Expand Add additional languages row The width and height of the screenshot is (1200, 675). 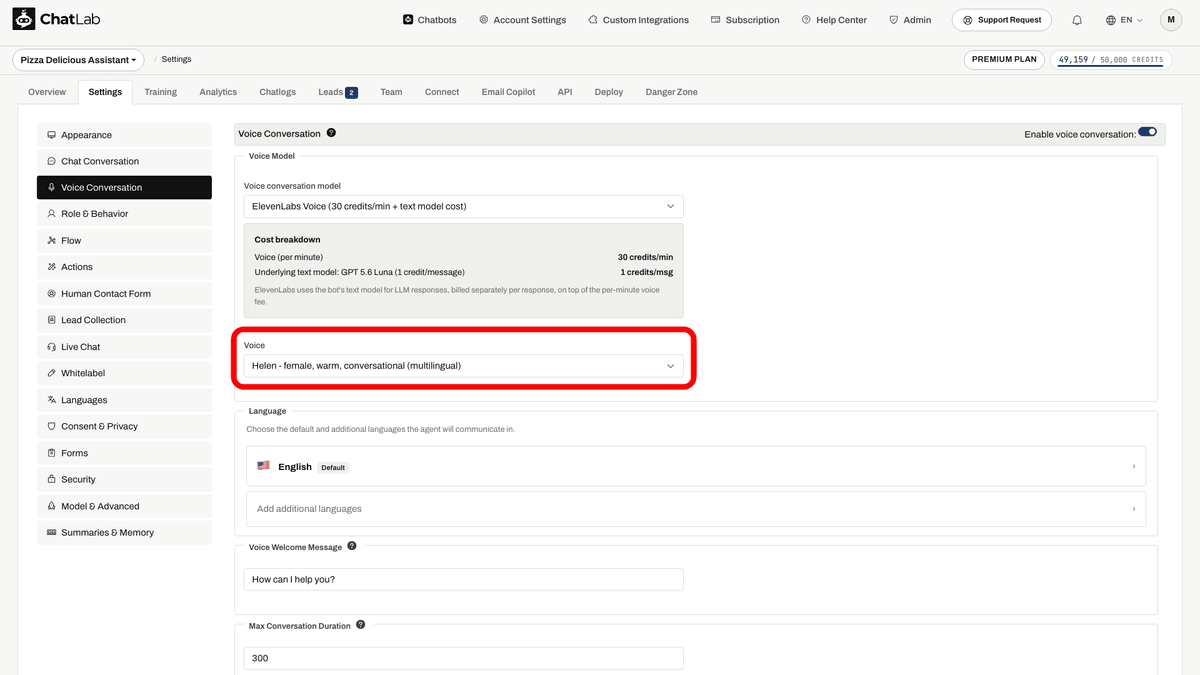(696, 509)
